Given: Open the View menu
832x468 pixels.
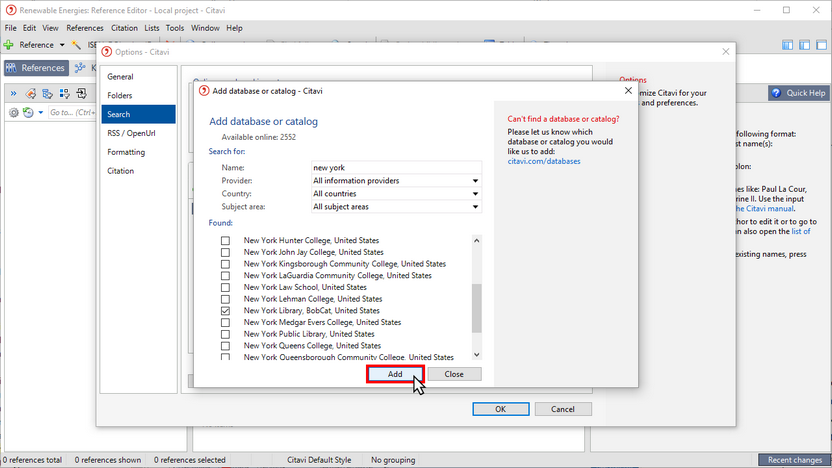Looking at the screenshot, I should click(50, 28).
